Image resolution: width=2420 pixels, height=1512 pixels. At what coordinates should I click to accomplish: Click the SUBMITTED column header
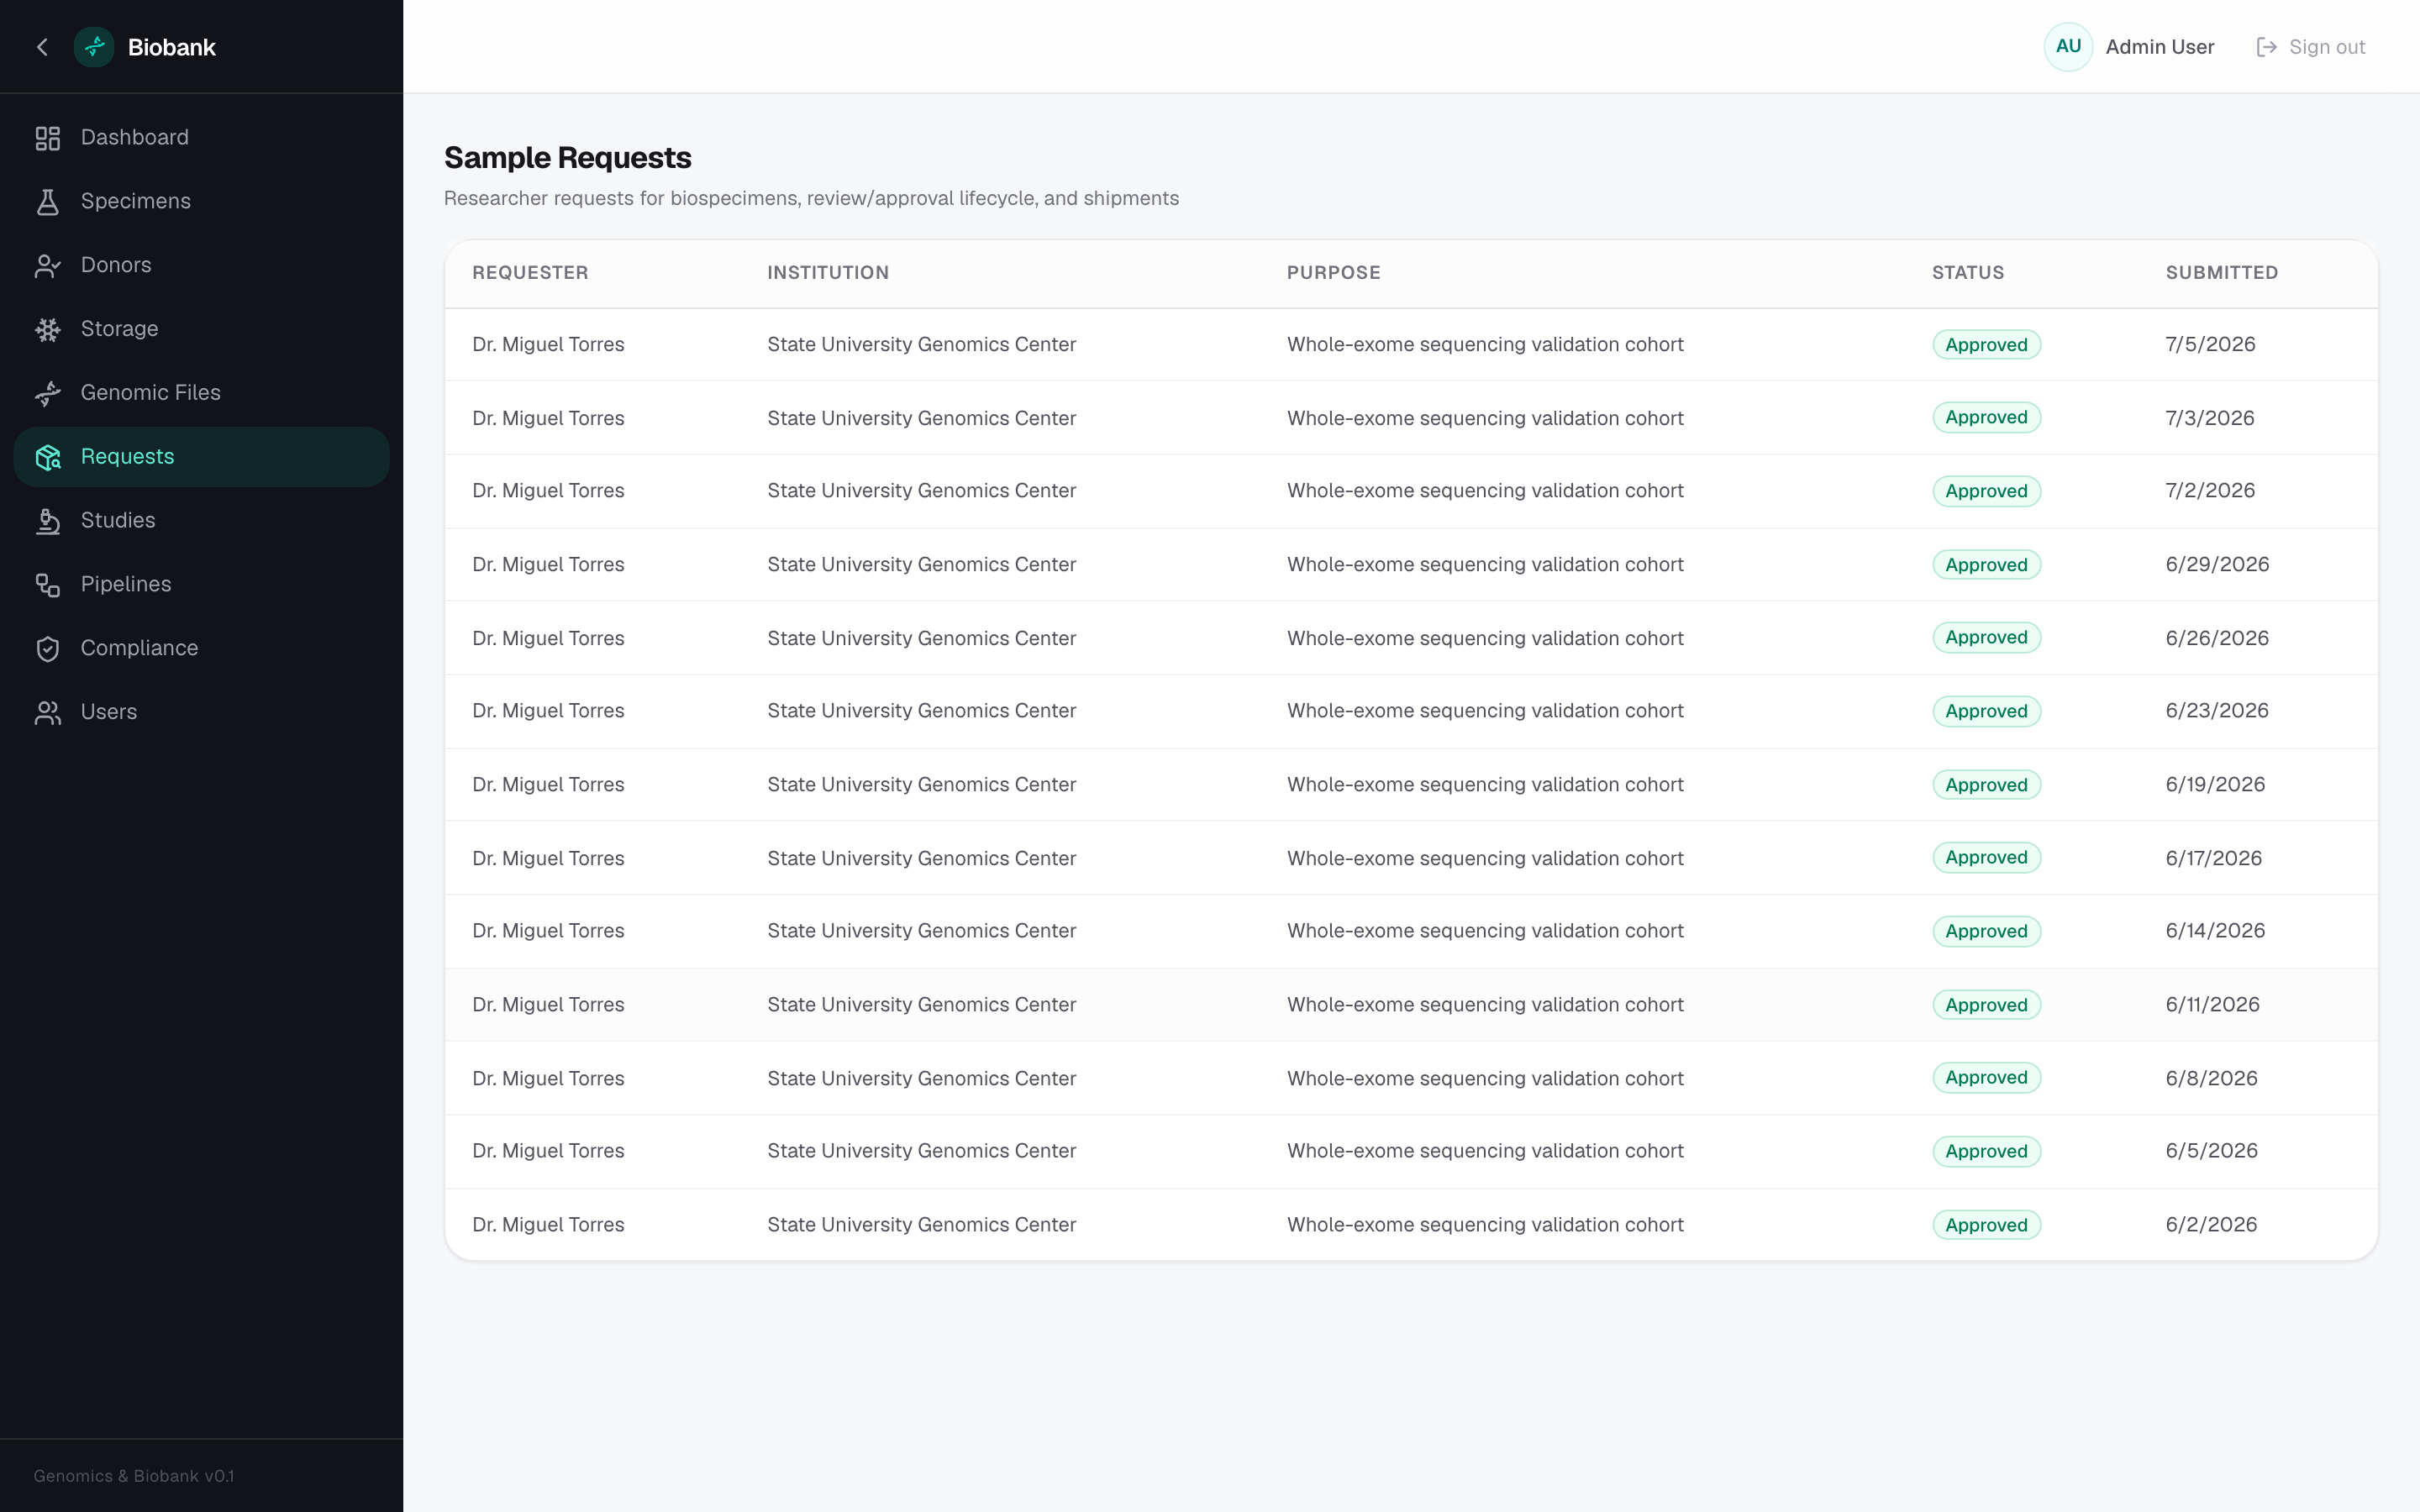2221,273
